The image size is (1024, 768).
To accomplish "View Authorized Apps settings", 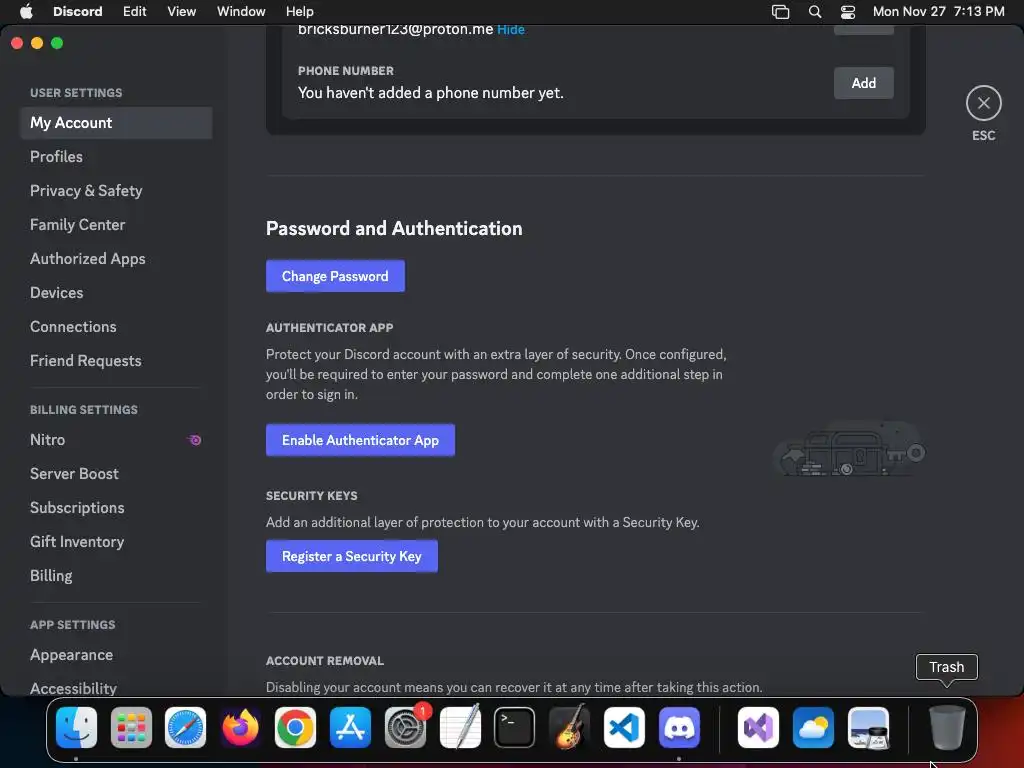I will 116,259.
